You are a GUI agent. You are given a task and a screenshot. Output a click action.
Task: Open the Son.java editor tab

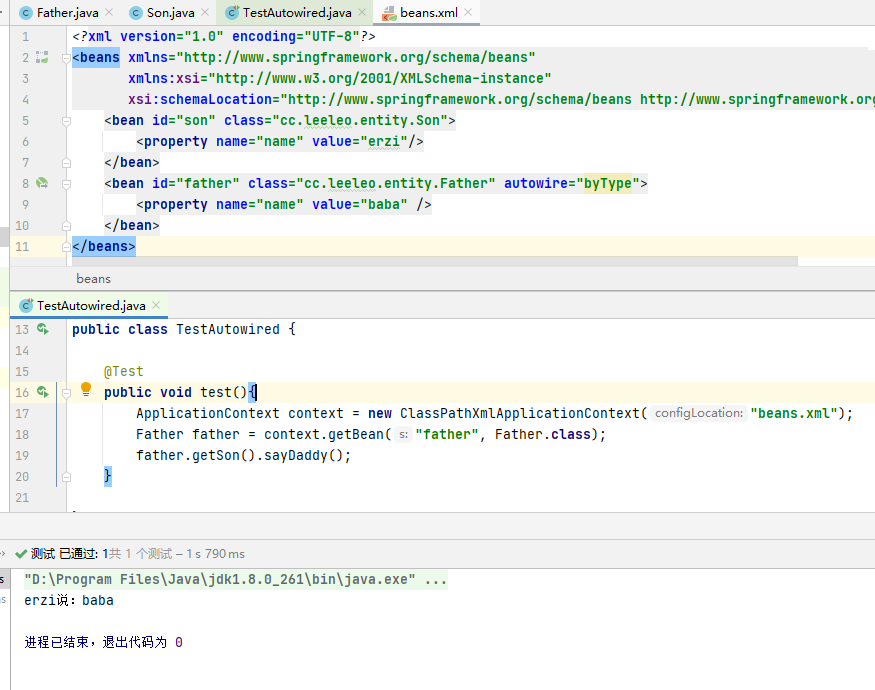(x=170, y=13)
